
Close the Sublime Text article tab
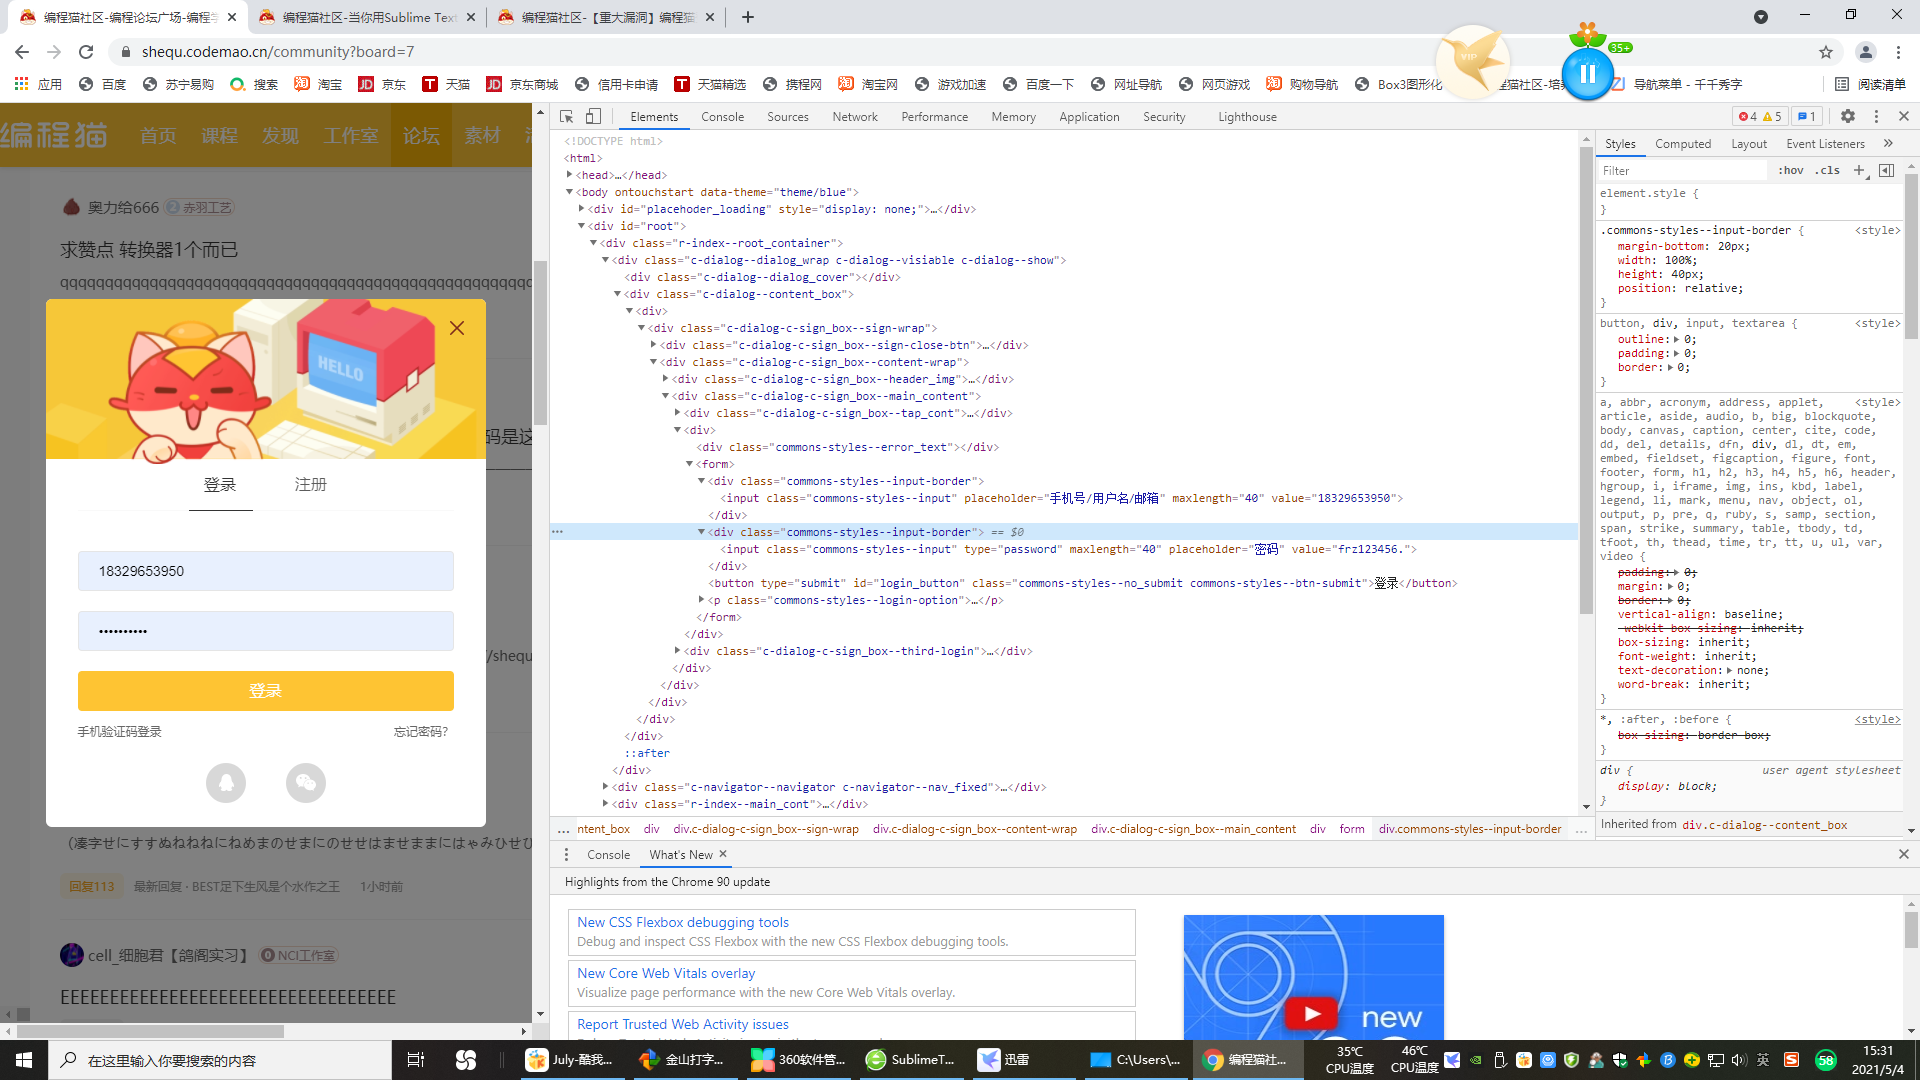click(x=471, y=17)
